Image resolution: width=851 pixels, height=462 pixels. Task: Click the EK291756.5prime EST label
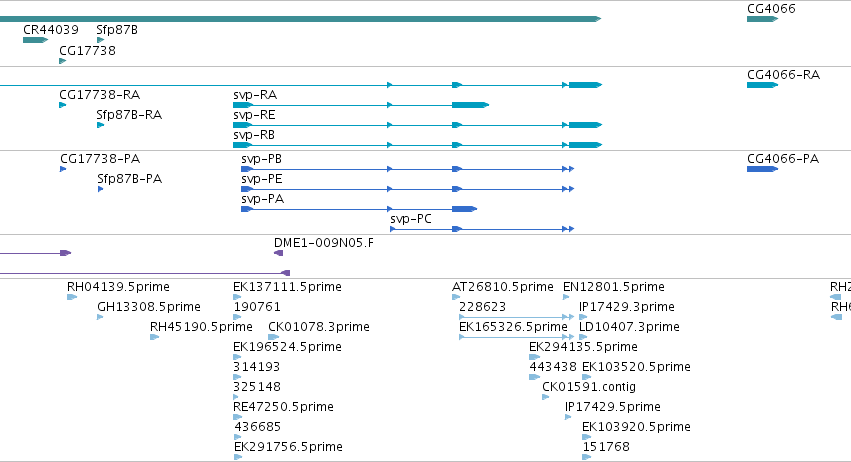point(288,447)
